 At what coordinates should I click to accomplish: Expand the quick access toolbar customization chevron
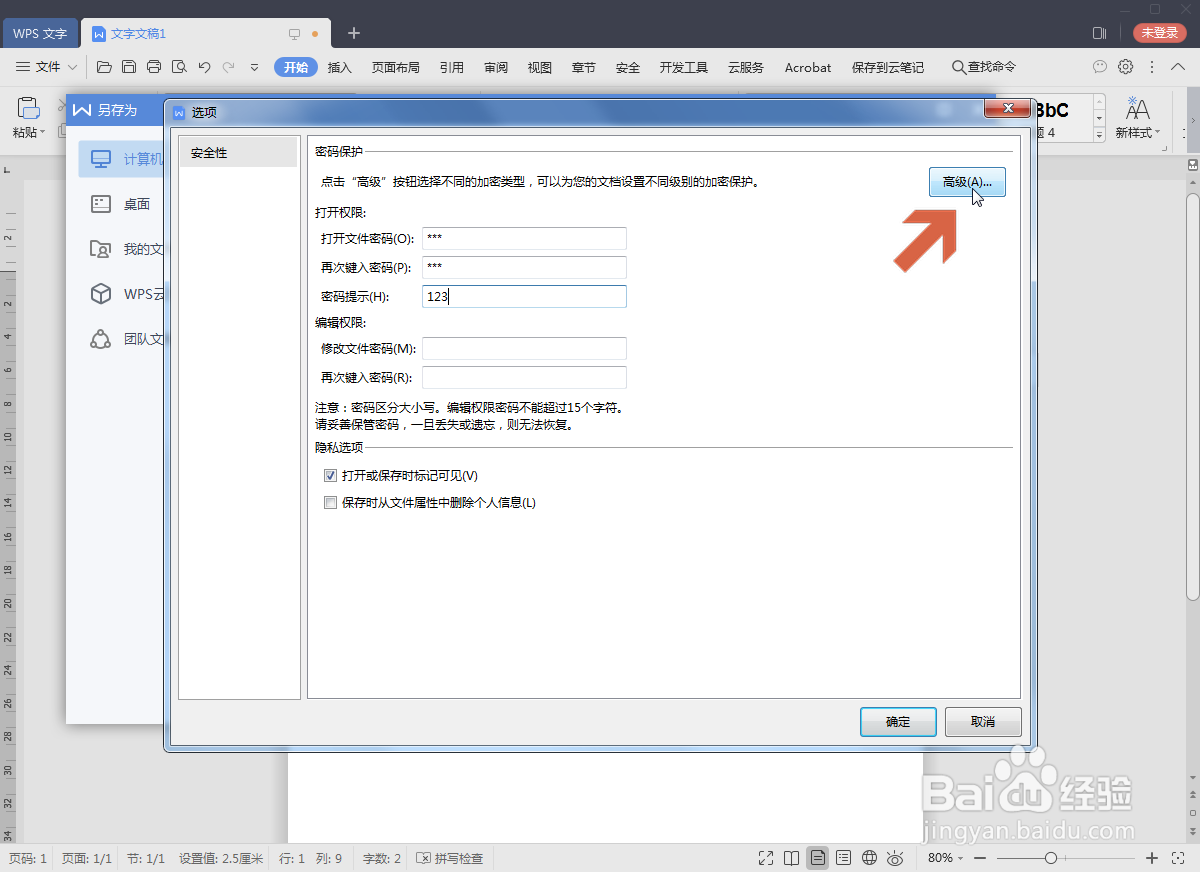click(x=252, y=67)
